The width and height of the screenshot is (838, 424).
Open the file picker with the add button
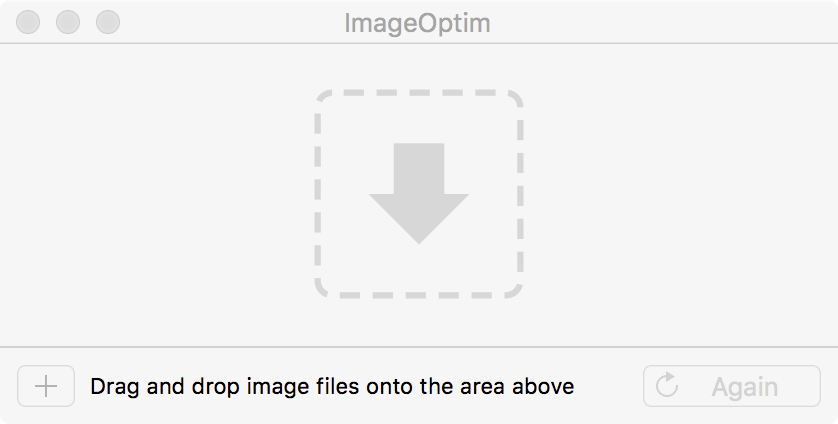46,386
